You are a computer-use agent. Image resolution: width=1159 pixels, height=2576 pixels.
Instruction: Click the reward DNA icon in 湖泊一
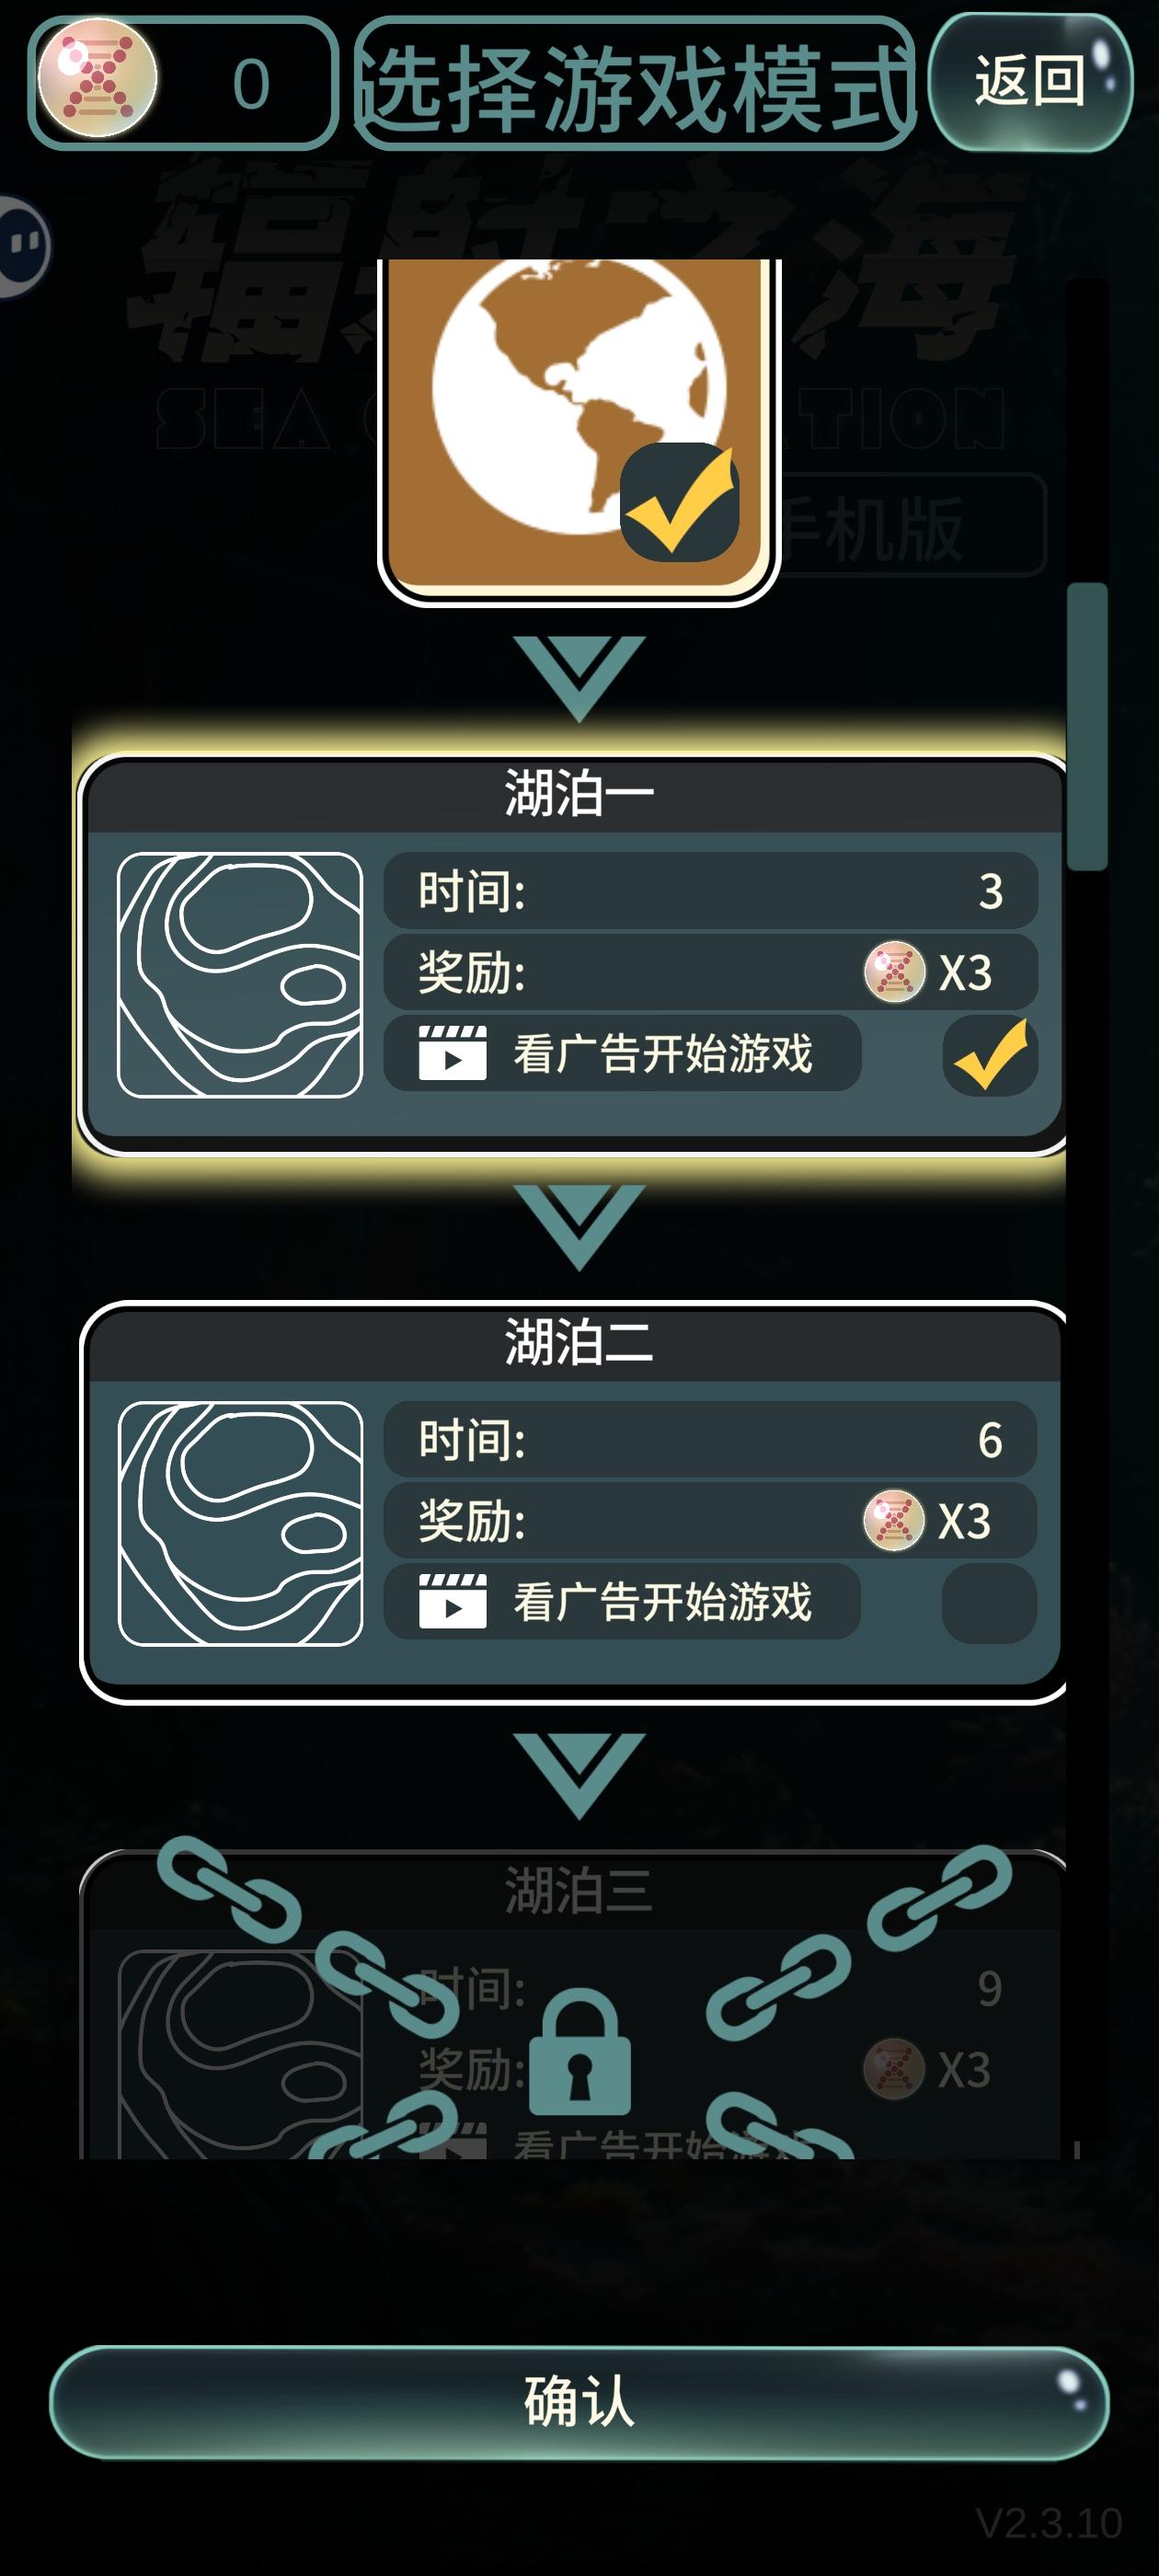pos(894,972)
